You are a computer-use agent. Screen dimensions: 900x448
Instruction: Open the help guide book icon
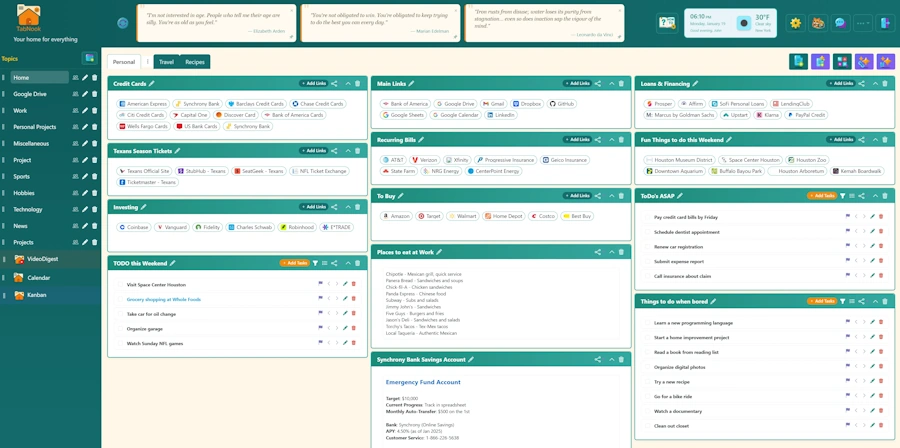click(x=667, y=23)
